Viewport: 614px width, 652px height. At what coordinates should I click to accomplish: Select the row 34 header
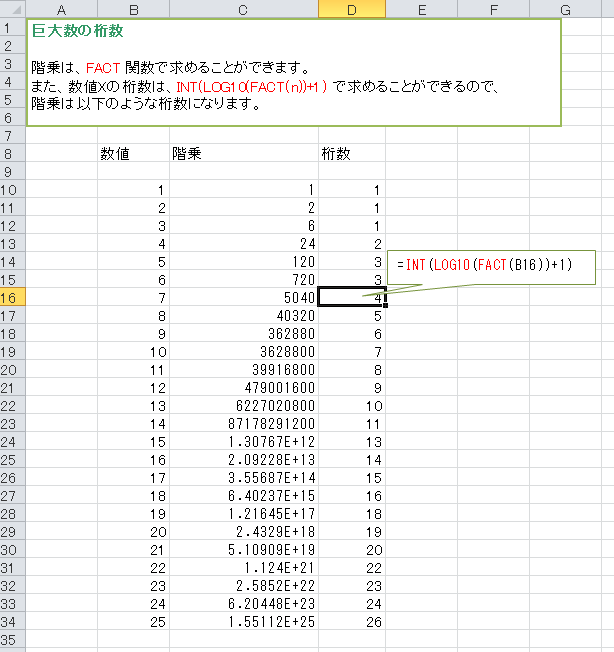12,621
